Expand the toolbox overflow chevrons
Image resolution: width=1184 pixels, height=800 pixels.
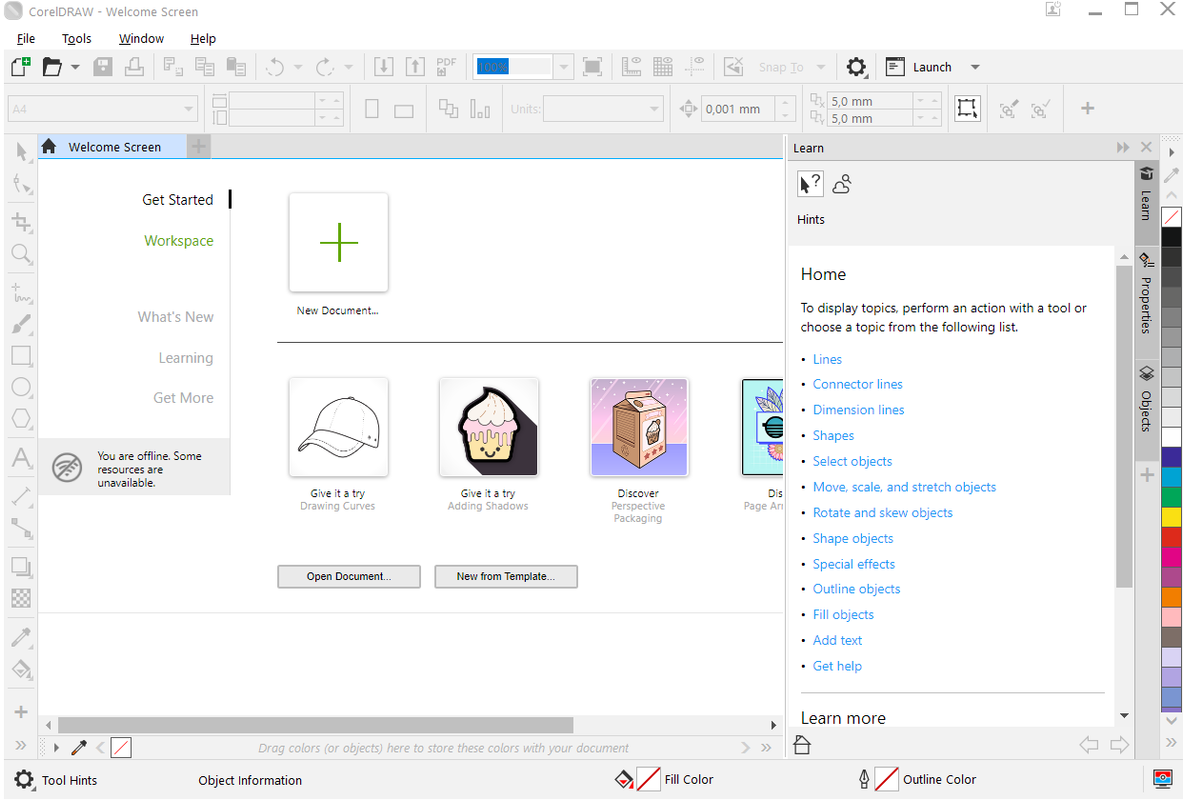click(21, 745)
